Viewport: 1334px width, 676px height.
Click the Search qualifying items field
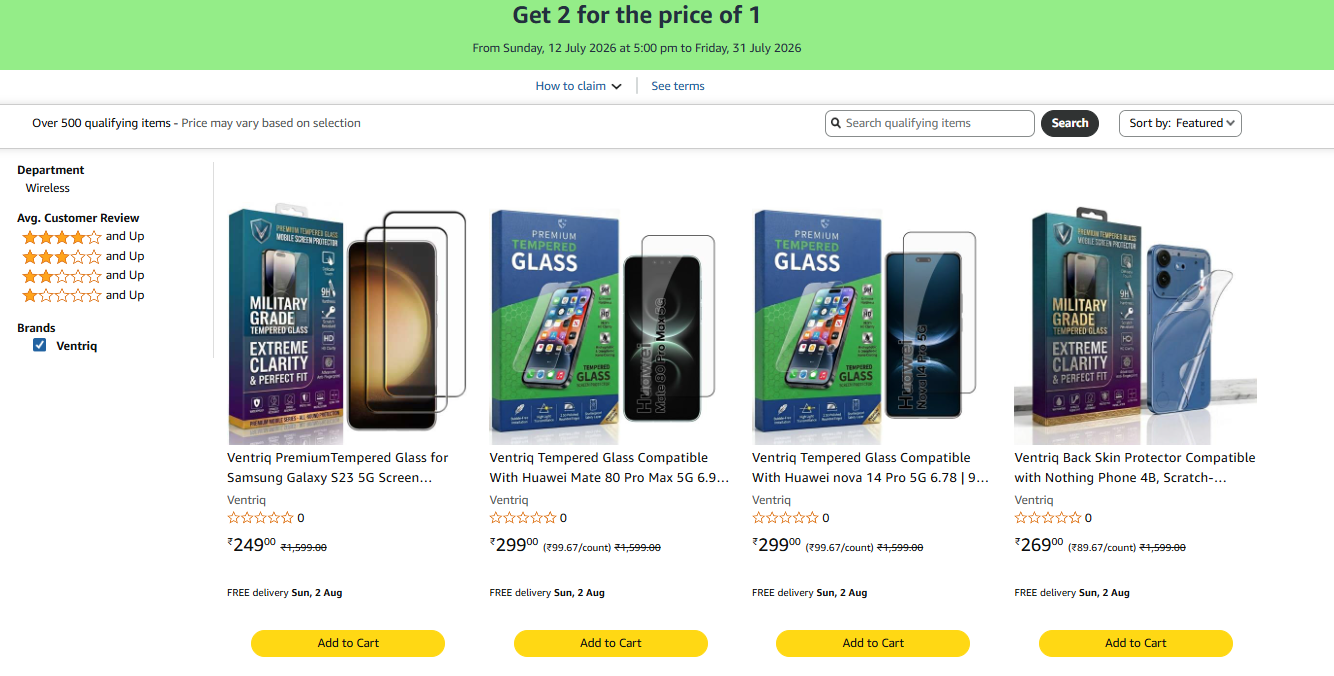click(x=930, y=123)
